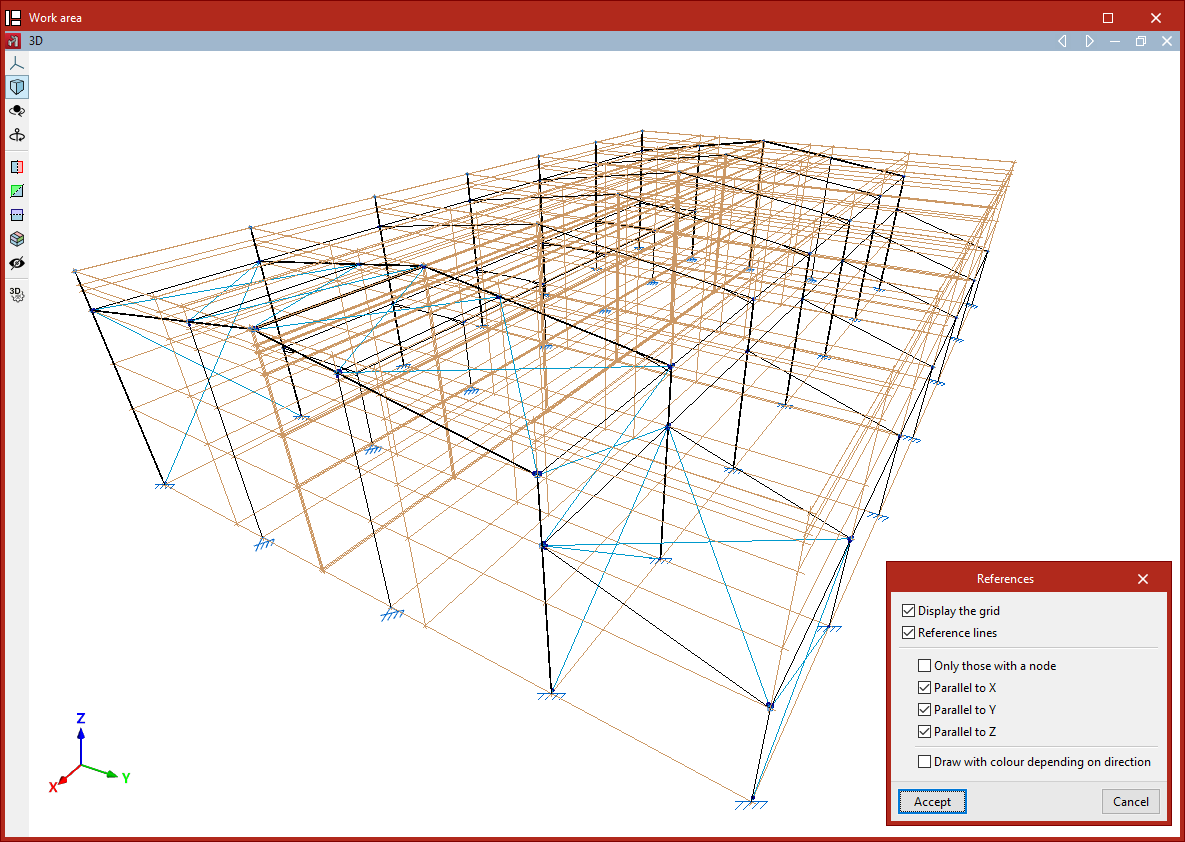This screenshot has height=842, width=1185.
Task: Select the isometric axes view icon
Action: pos(16,63)
